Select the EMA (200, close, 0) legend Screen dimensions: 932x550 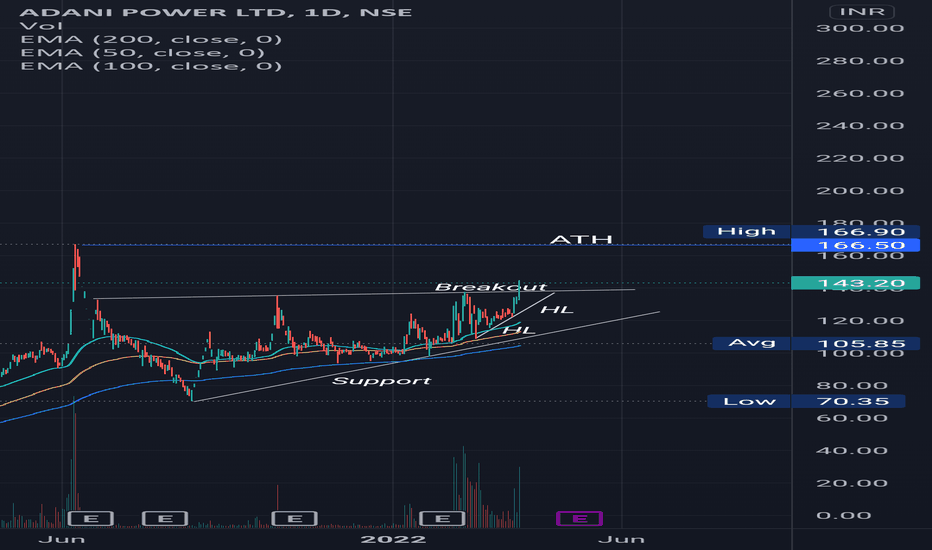(x=151, y=39)
